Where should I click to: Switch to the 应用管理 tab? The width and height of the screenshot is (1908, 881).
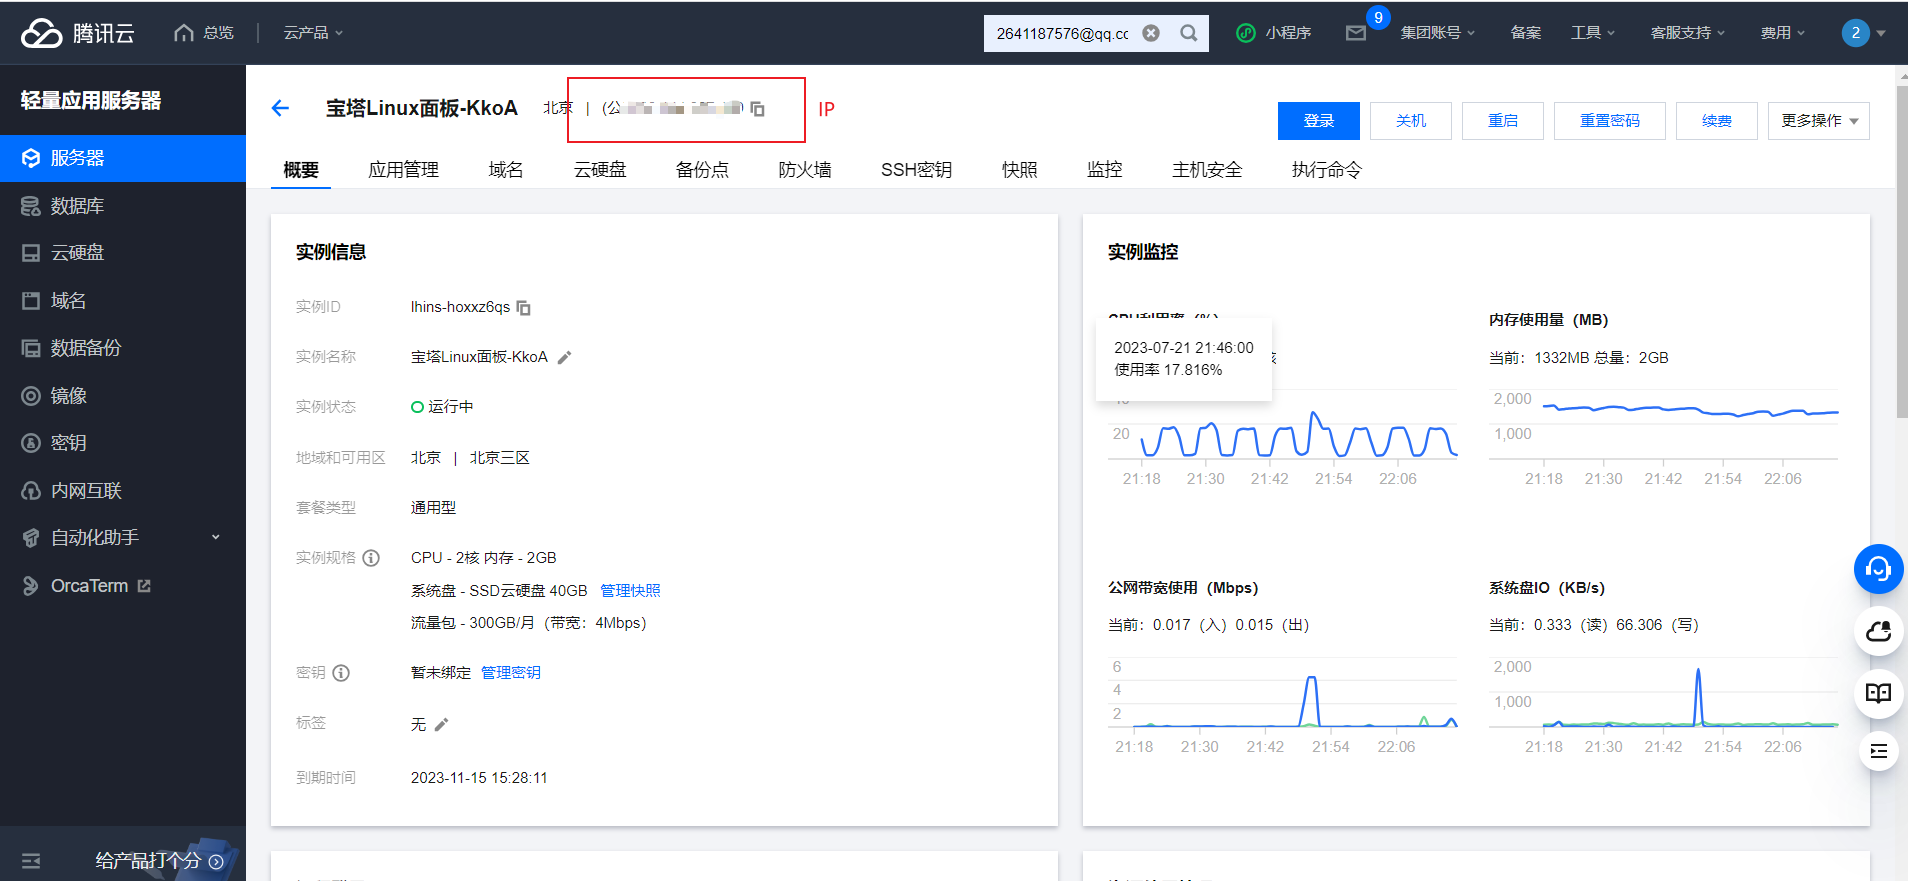403,170
